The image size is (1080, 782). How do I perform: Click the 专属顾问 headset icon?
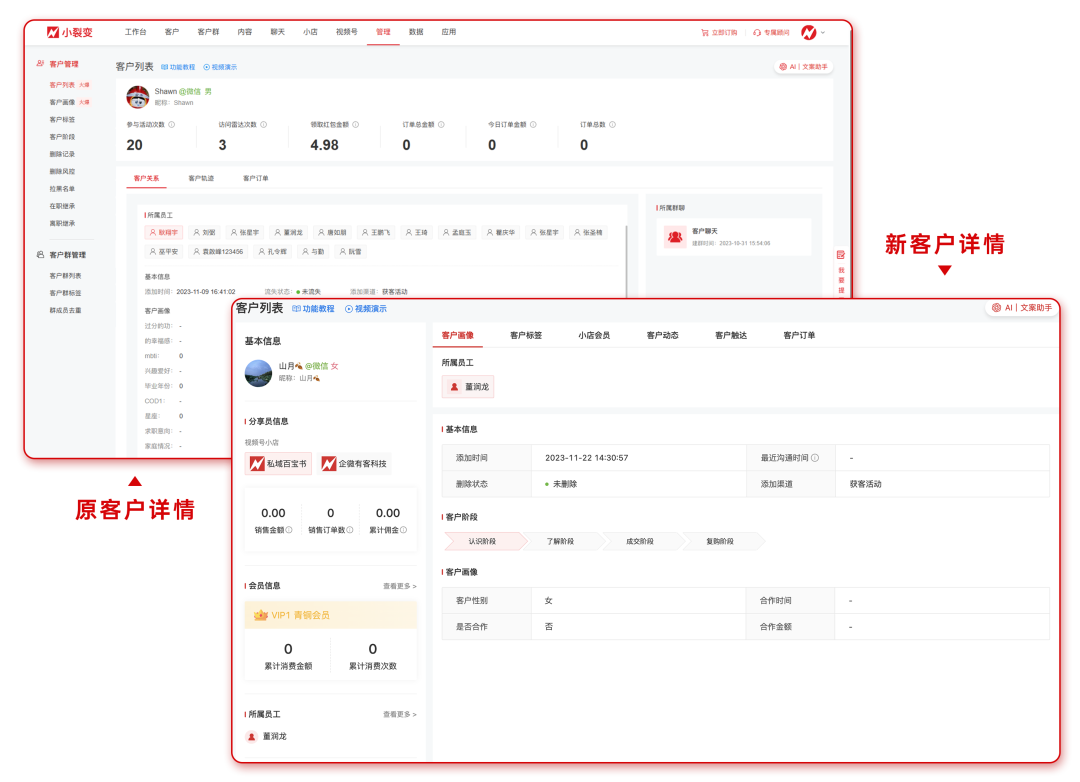(757, 32)
